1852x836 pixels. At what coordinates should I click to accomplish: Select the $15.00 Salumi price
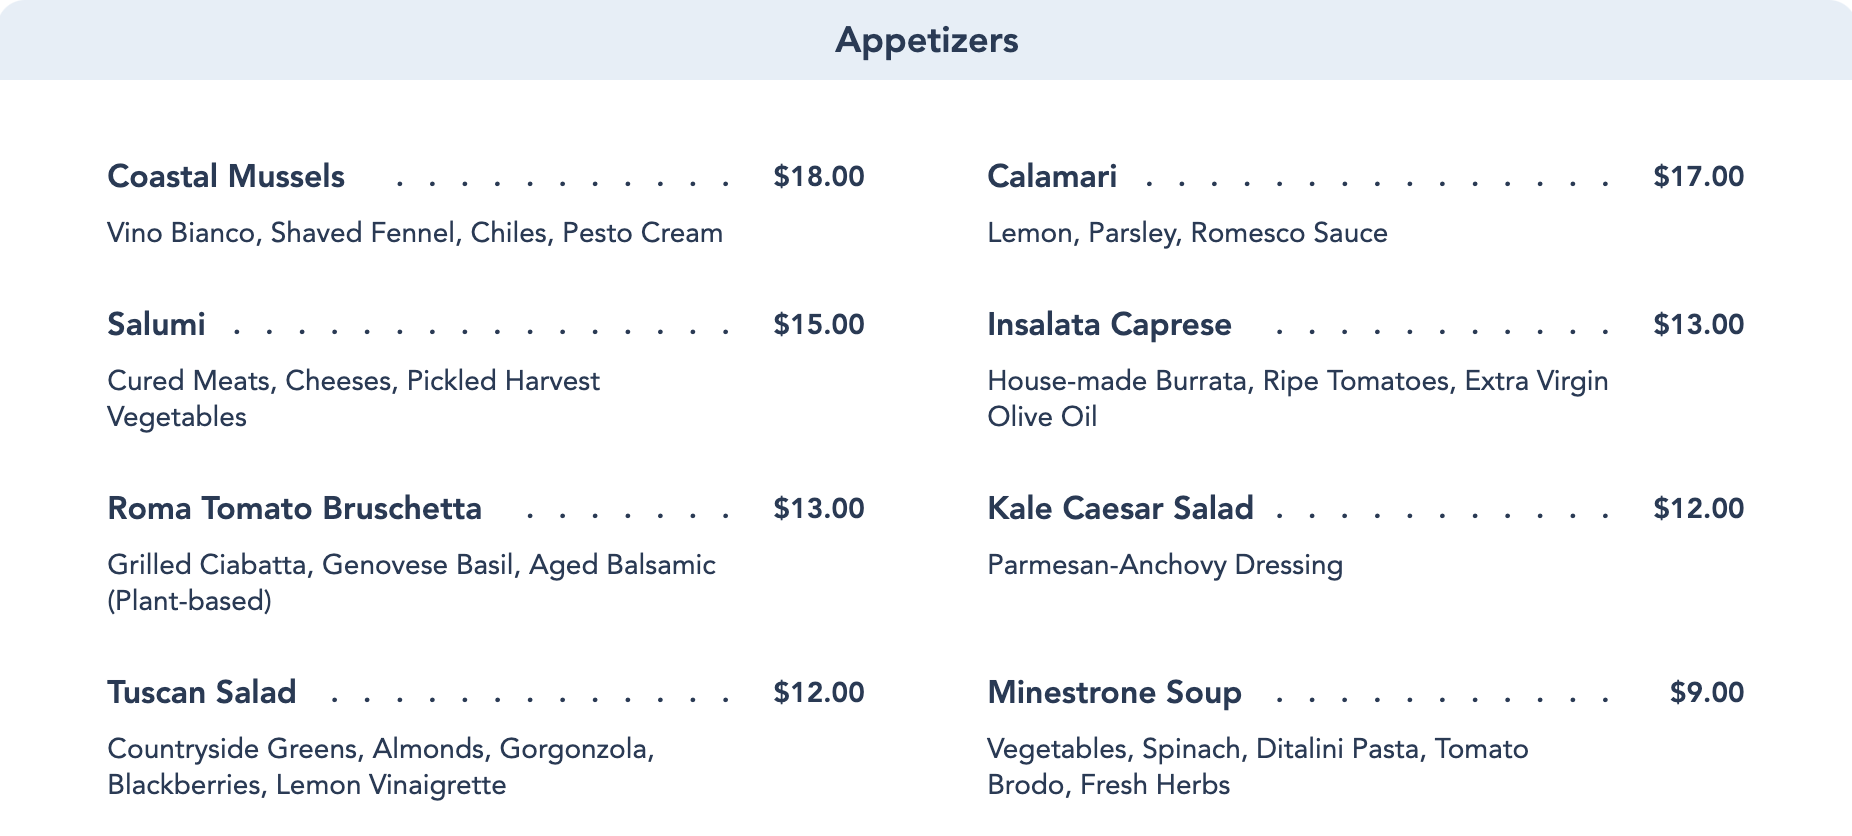(818, 324)
